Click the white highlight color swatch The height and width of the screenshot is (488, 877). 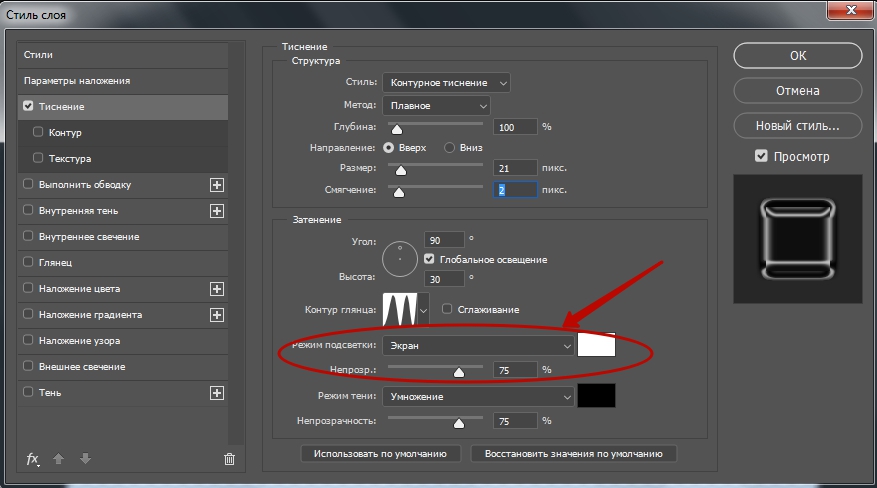click(596, 344)
